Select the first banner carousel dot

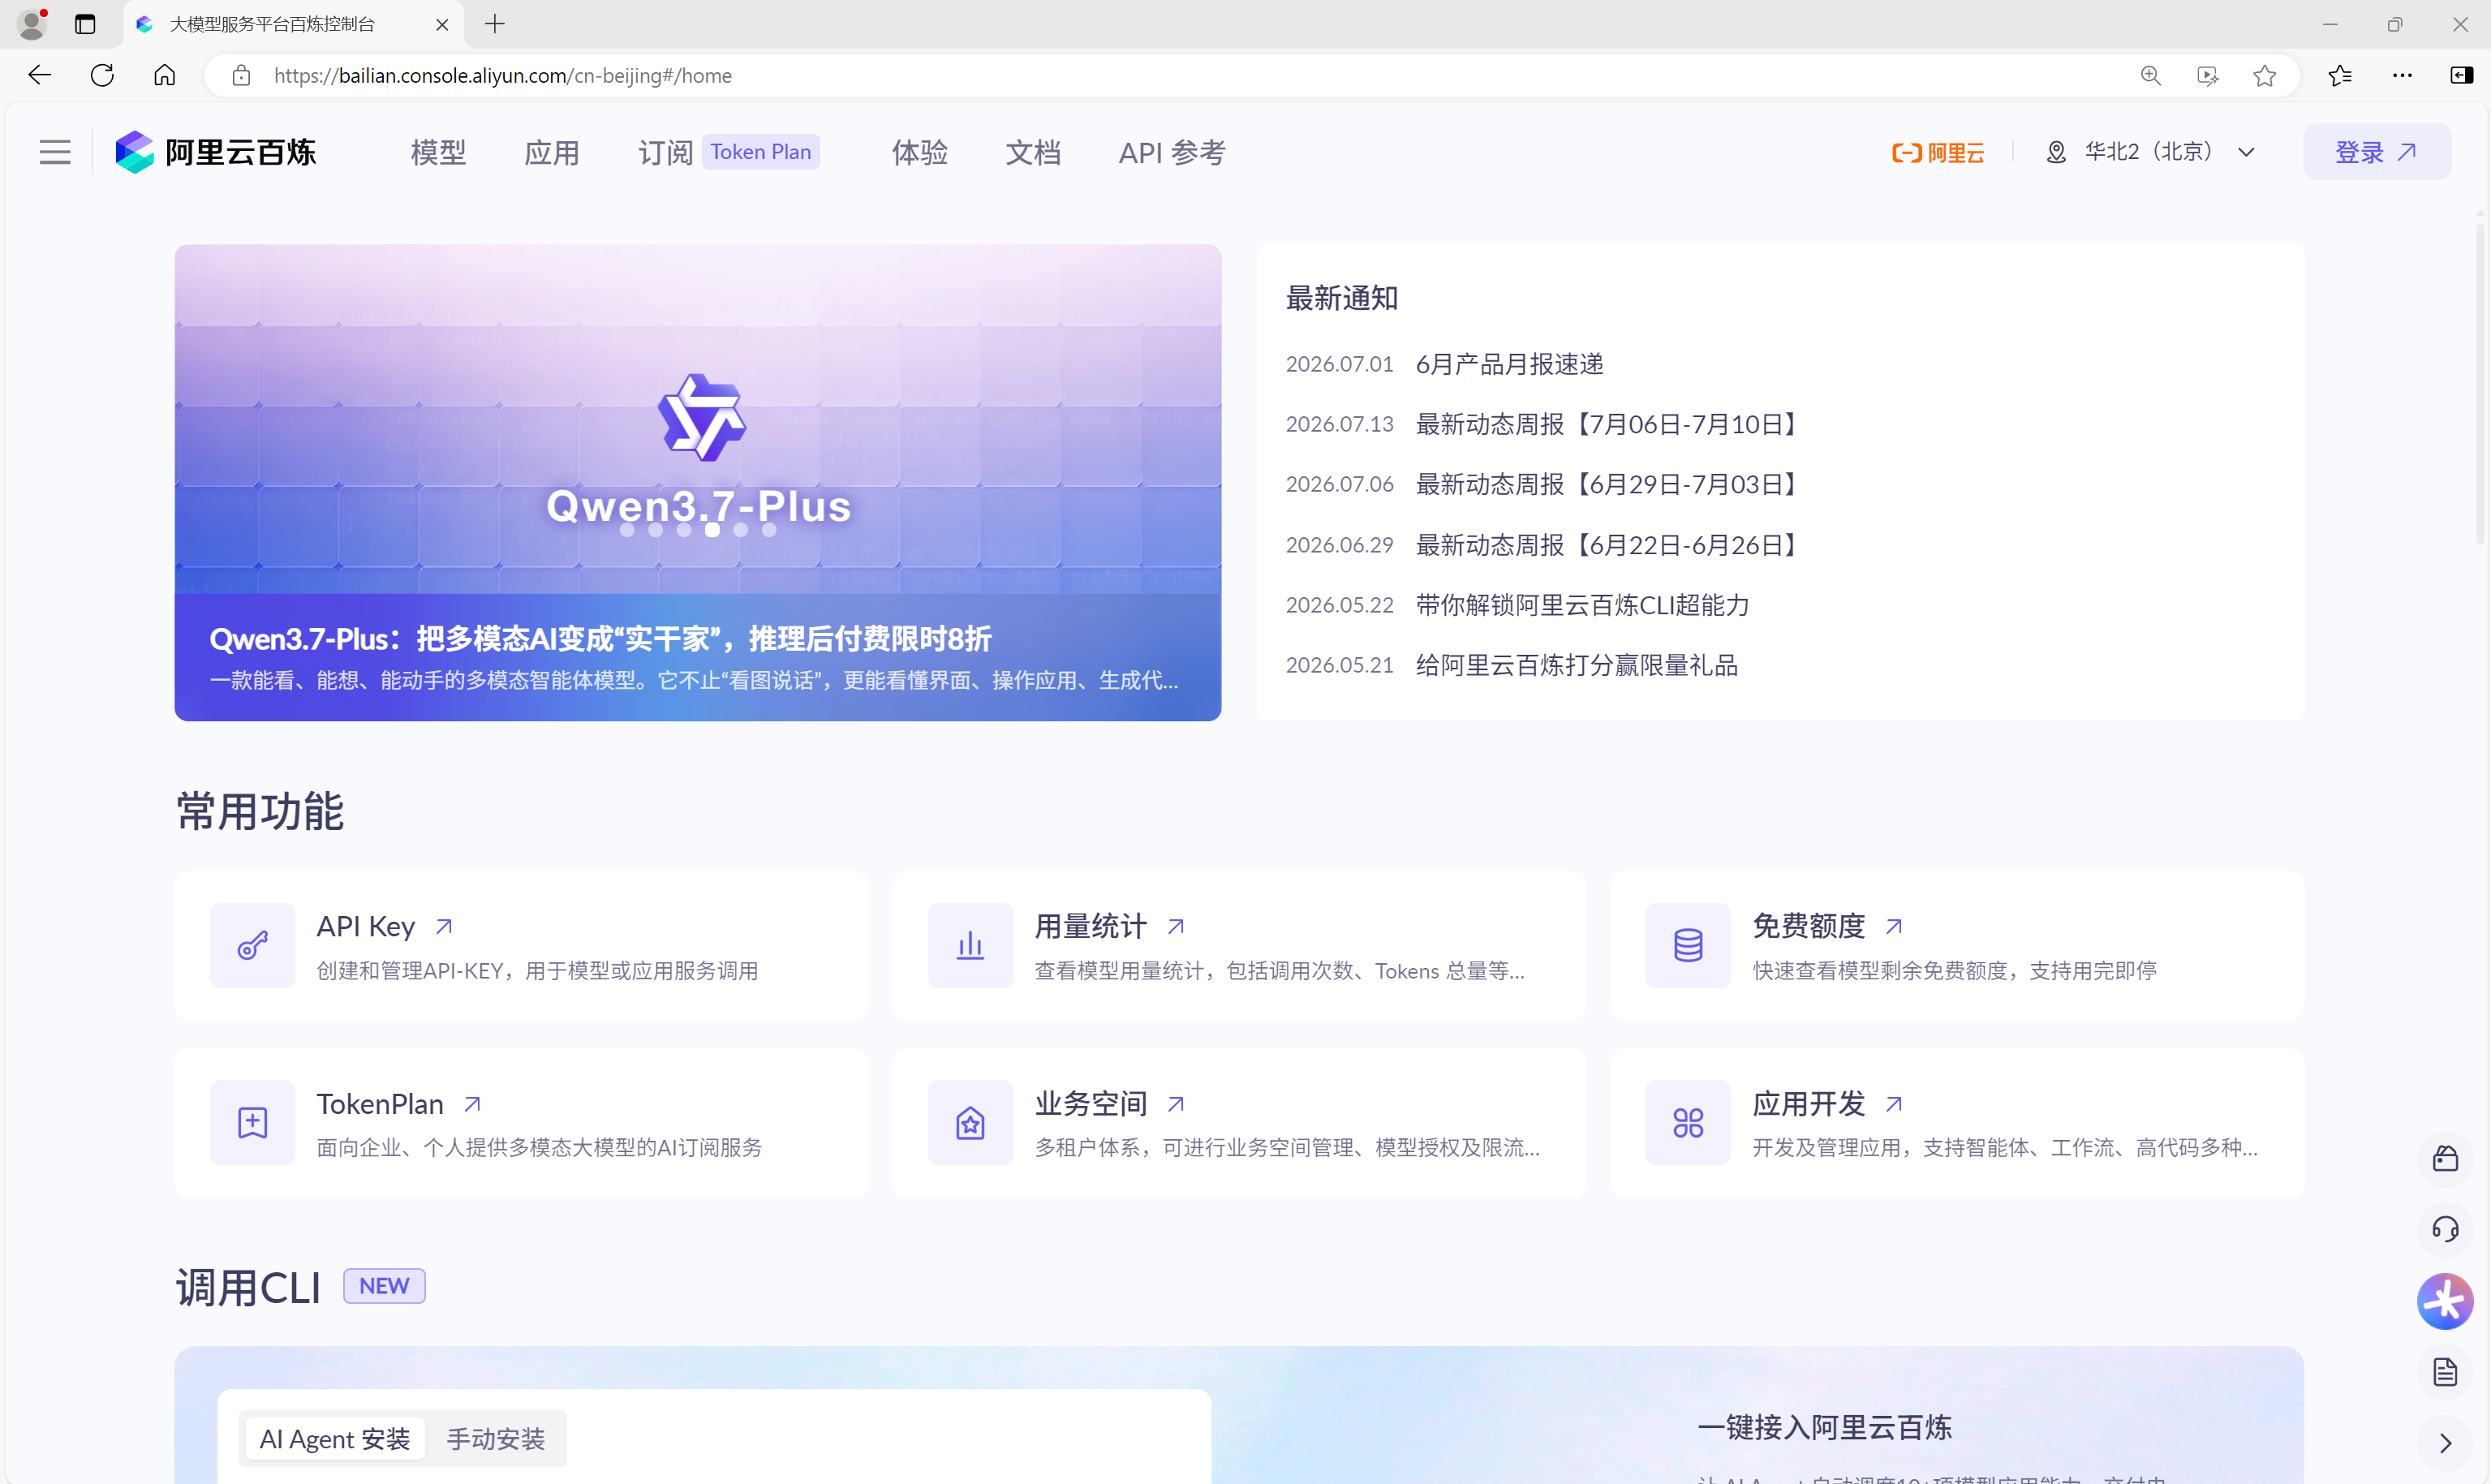tap(627, 530)
